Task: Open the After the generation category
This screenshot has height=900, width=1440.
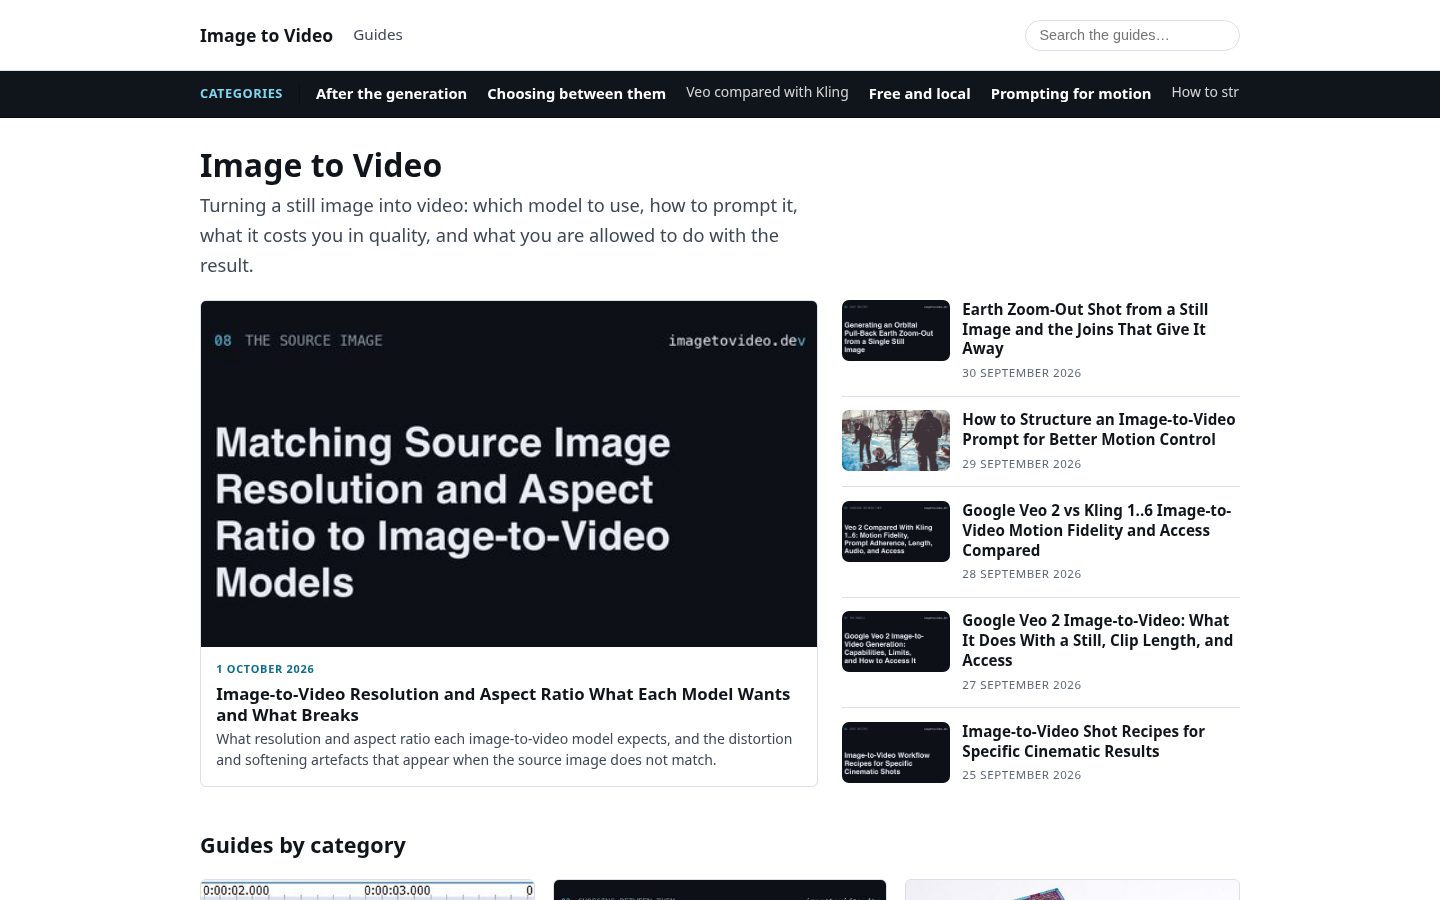Action: coord(391,94)
